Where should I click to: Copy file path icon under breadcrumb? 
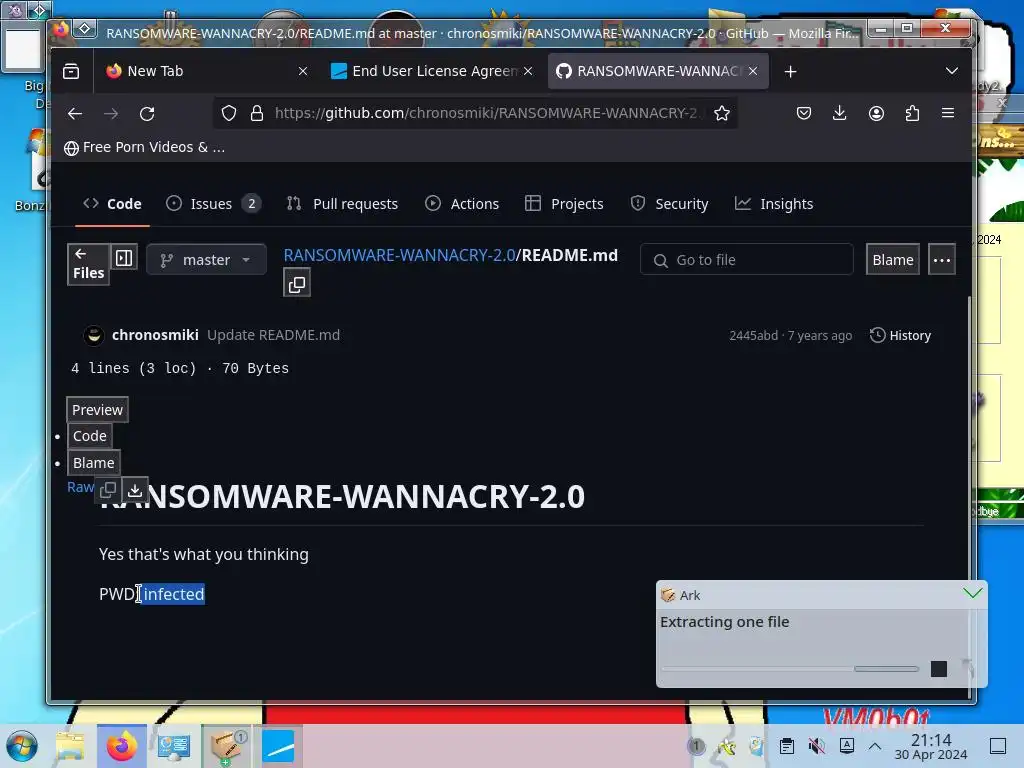[297, 284]
